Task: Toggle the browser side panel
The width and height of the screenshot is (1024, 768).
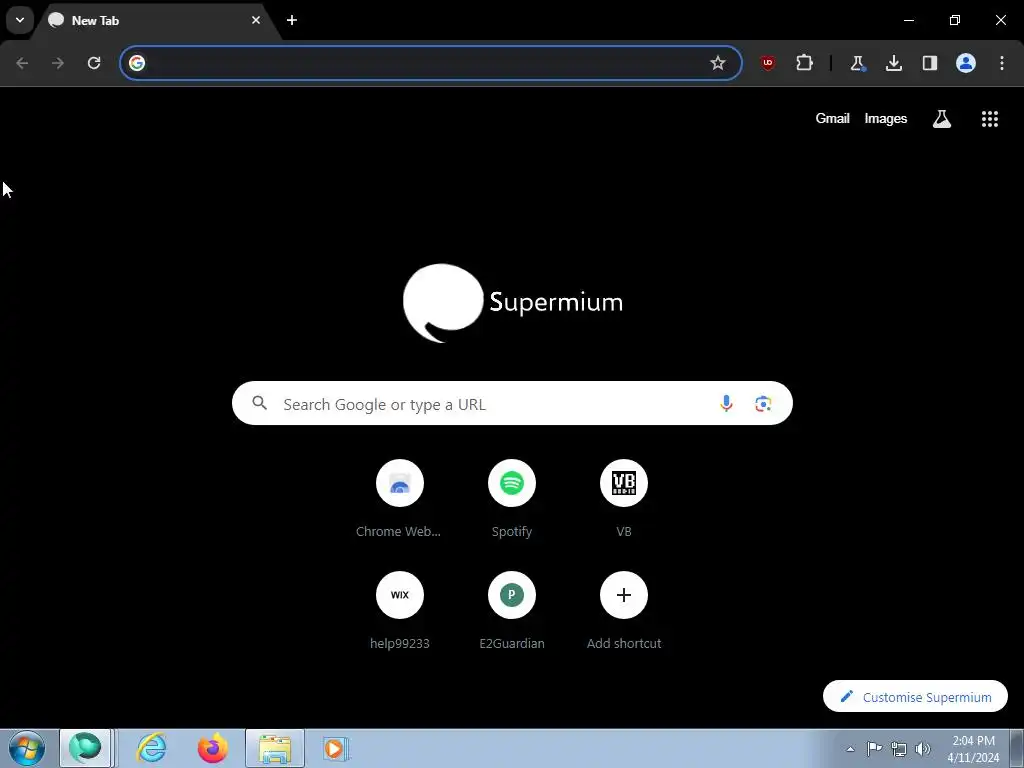Action: coord(929,63)
